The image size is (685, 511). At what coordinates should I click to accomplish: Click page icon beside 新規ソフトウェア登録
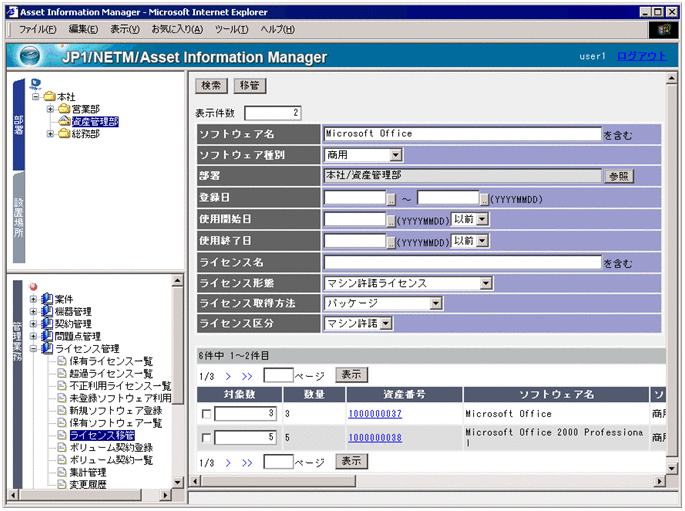click(62, 410)
